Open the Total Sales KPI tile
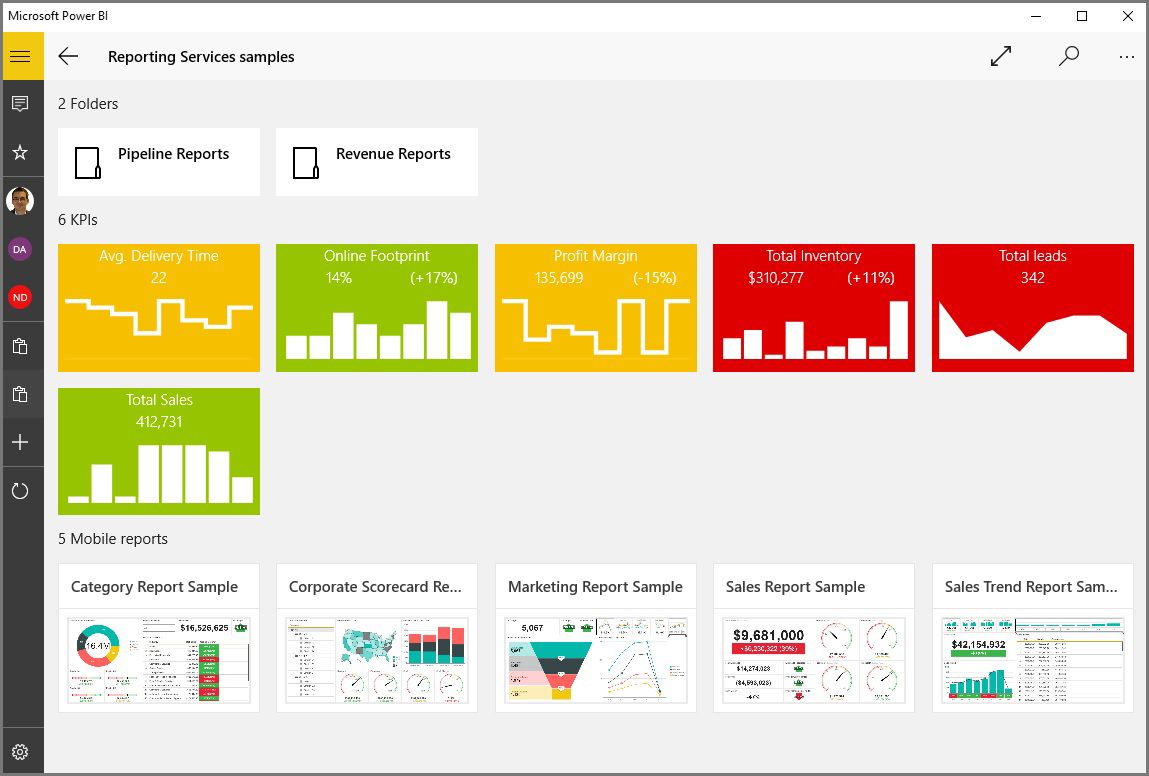Screen dimensions: 1149x776 pos(158,451)
